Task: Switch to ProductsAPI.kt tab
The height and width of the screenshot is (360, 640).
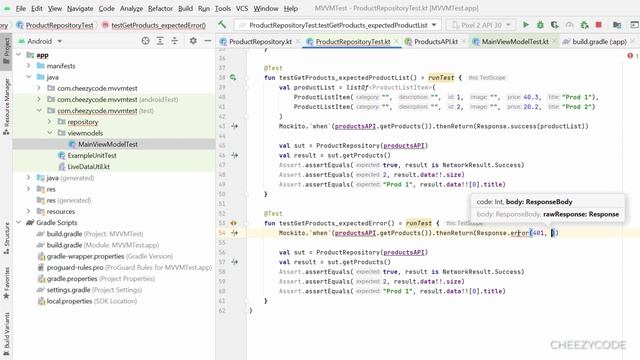Action: [436, 42]
